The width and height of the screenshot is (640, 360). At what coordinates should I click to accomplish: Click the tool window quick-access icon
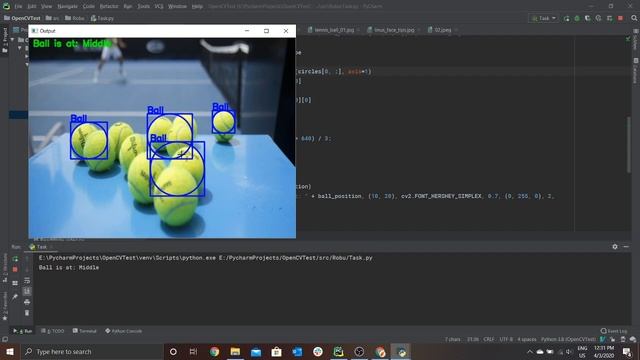click(5, 340)
